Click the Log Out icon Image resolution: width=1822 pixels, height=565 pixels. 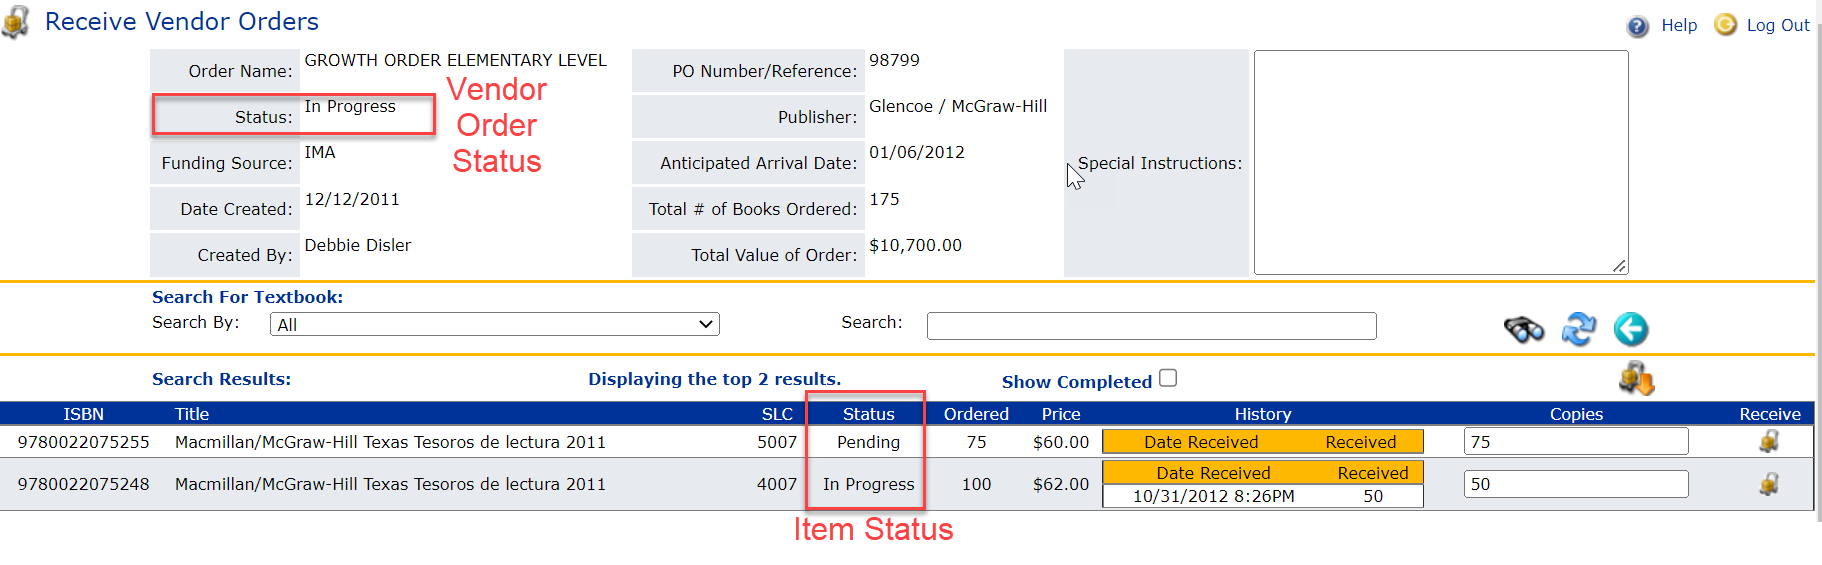[x=1725, y=24]
